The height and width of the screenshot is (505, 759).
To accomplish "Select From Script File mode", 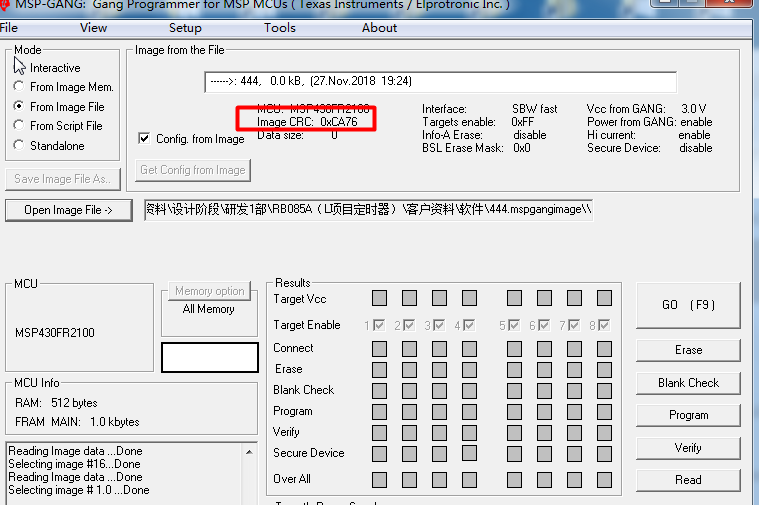I will (19, 125).
